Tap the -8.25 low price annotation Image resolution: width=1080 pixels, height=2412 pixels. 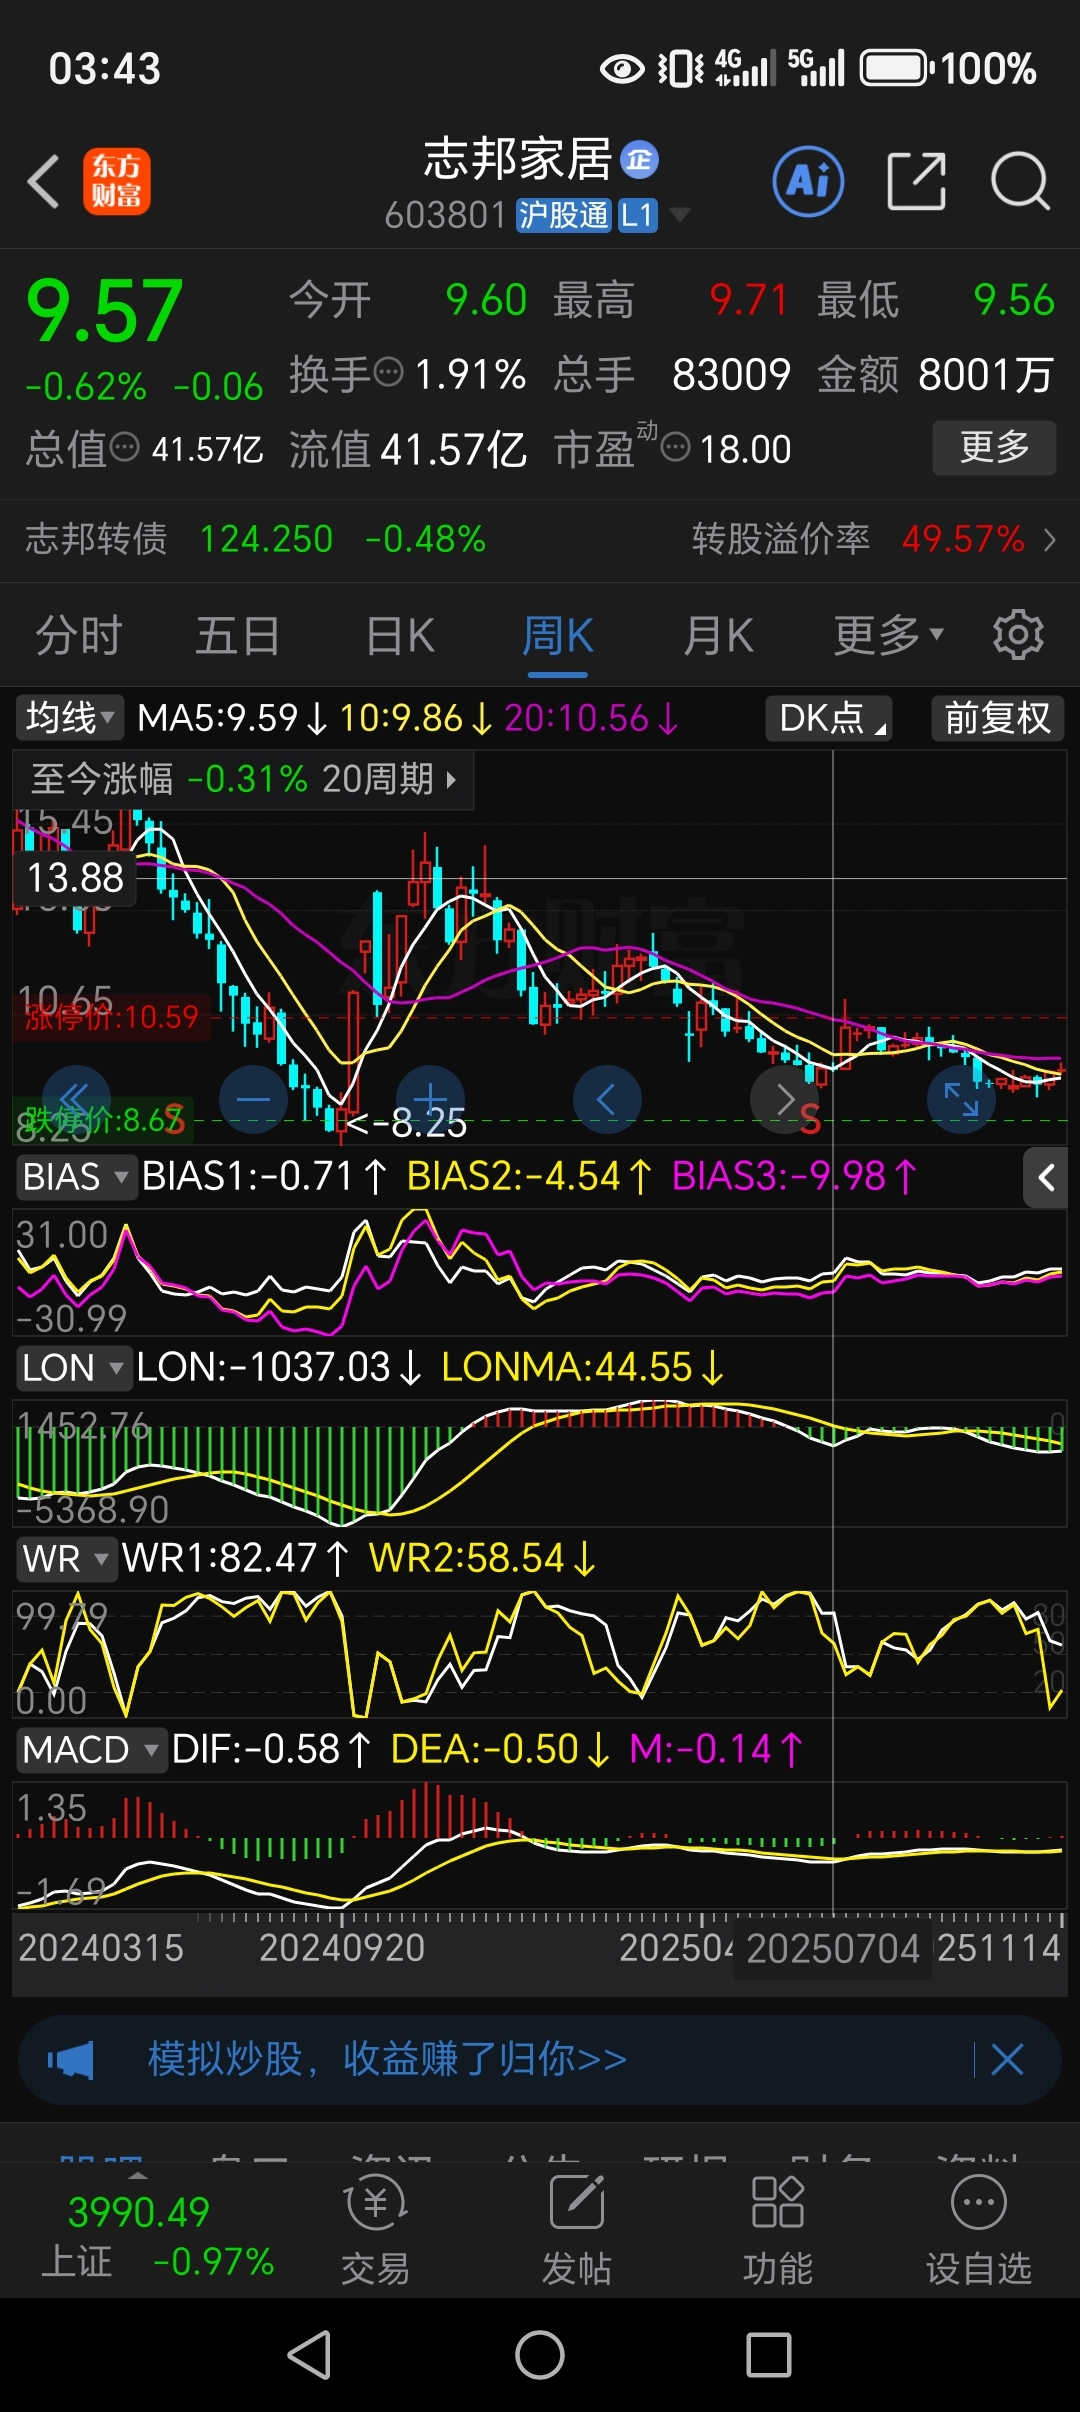(407, 1125)
